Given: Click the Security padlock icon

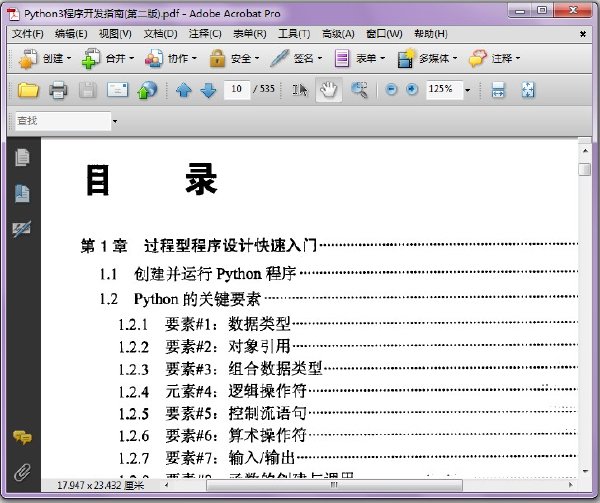Looking at the screenshot, I should [x=217, y=59].
